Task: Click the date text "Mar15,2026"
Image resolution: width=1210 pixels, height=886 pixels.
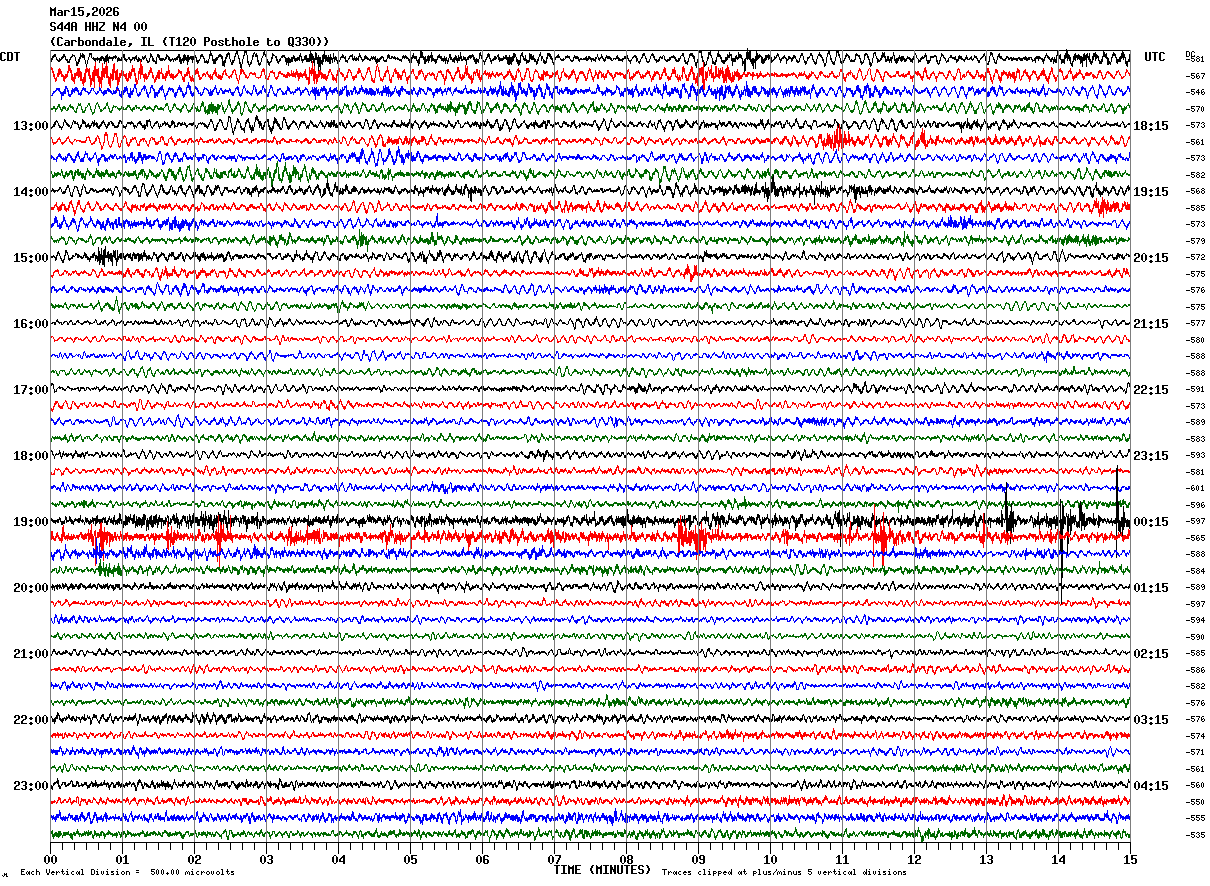Action: (84, 12)
